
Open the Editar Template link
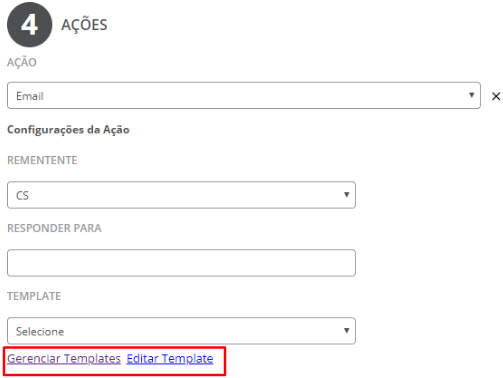tap(170, 359)
